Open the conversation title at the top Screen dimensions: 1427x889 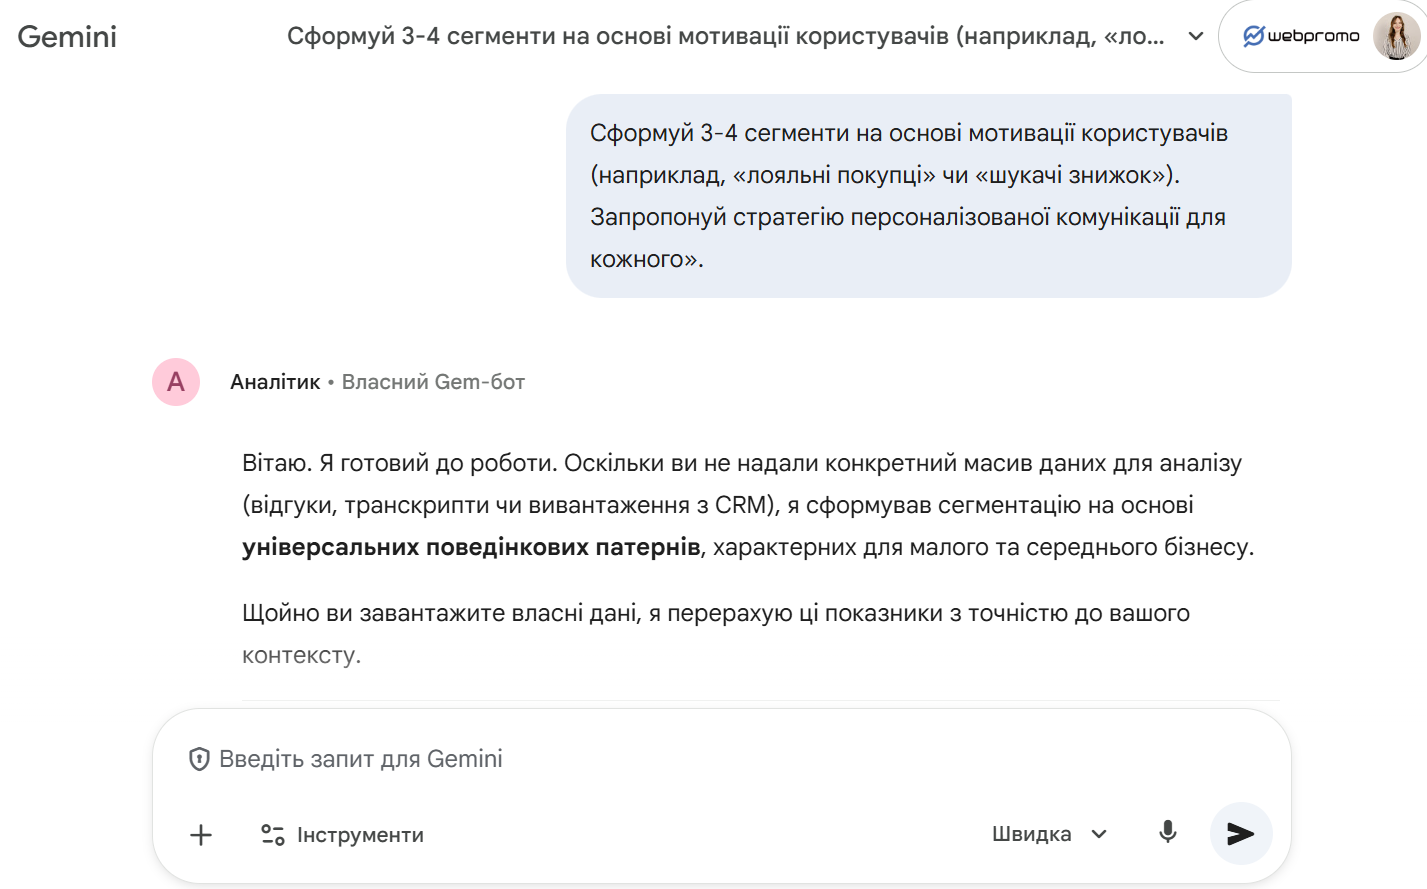(725, 37)
